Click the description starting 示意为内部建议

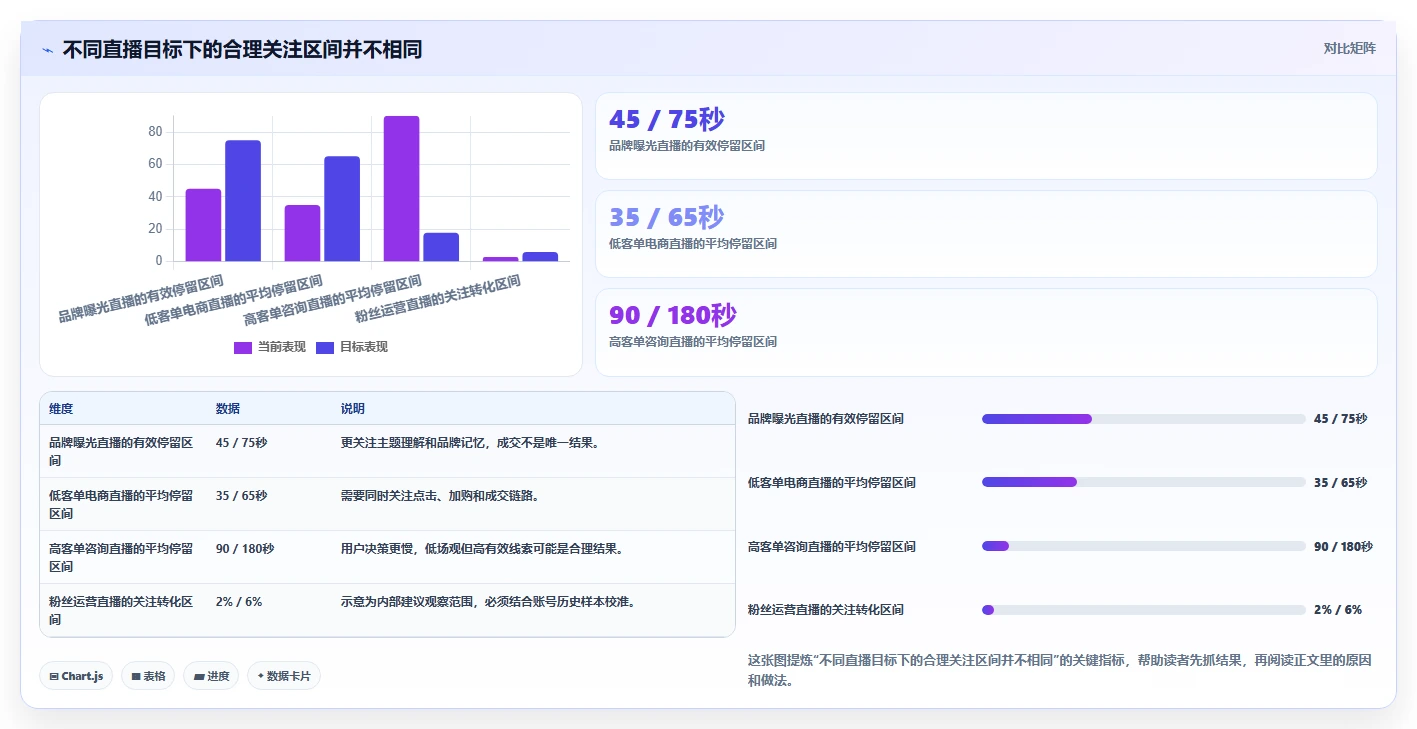488,601
